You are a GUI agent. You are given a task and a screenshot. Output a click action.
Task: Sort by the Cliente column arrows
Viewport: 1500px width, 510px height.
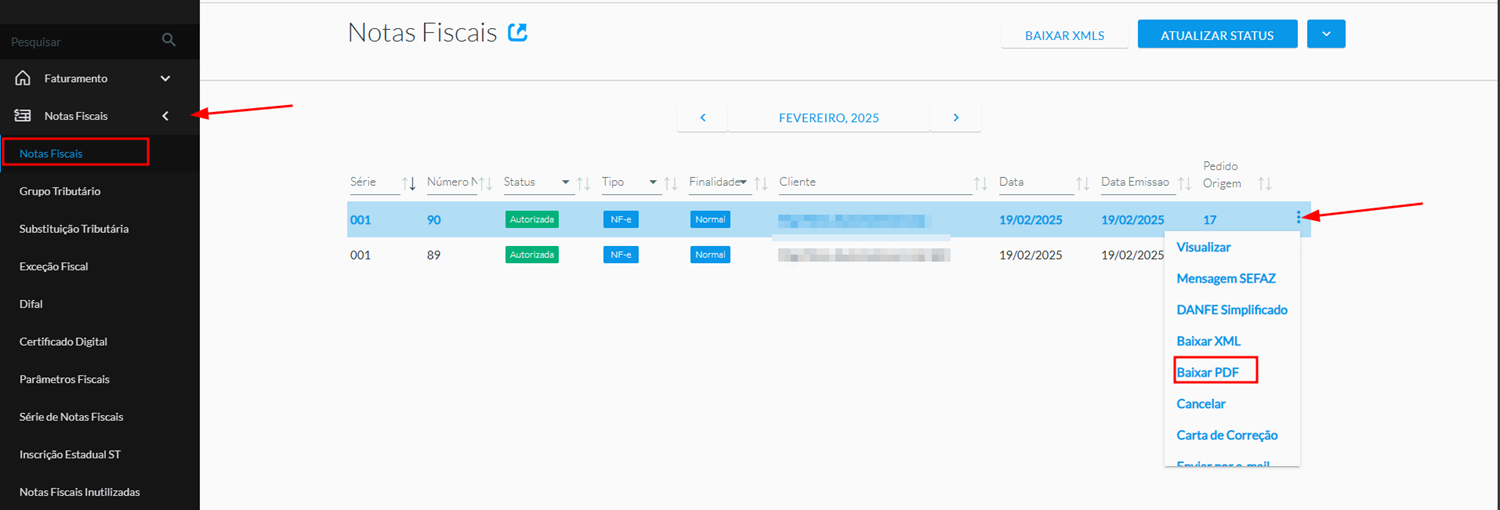click(x=981, y=183)
